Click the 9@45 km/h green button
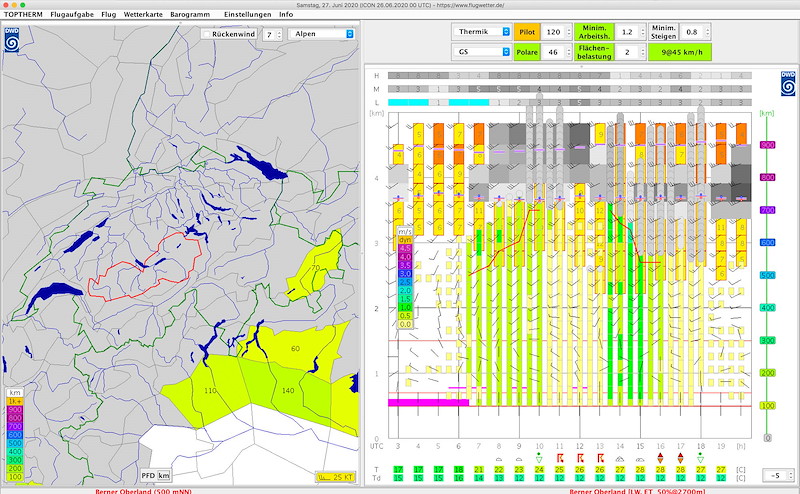 pyautogui.click(x=680, y=52)
